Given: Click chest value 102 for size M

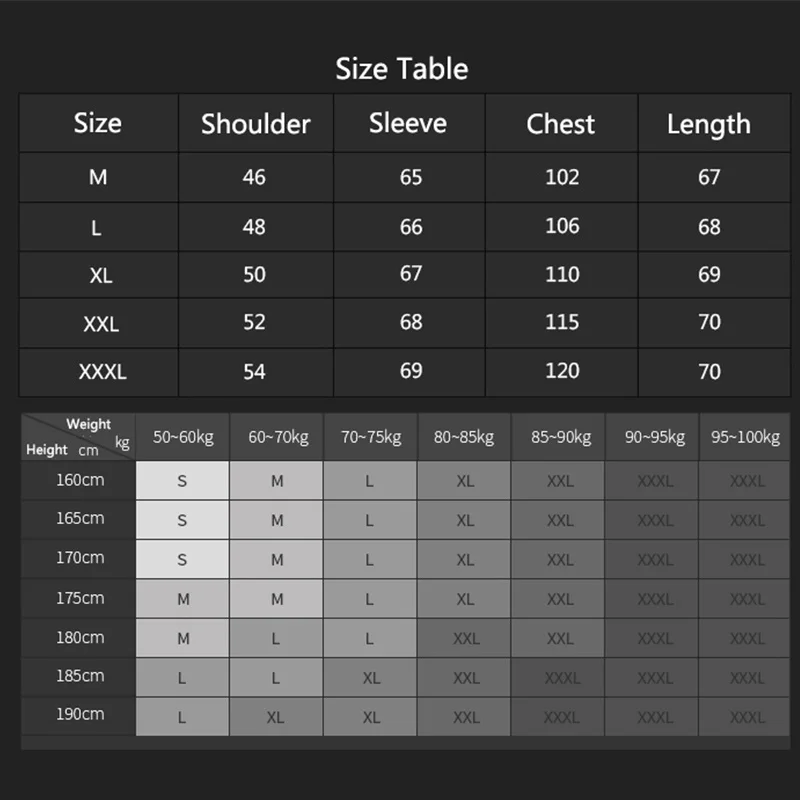Looking at the screenshot, I should point(562,177).
